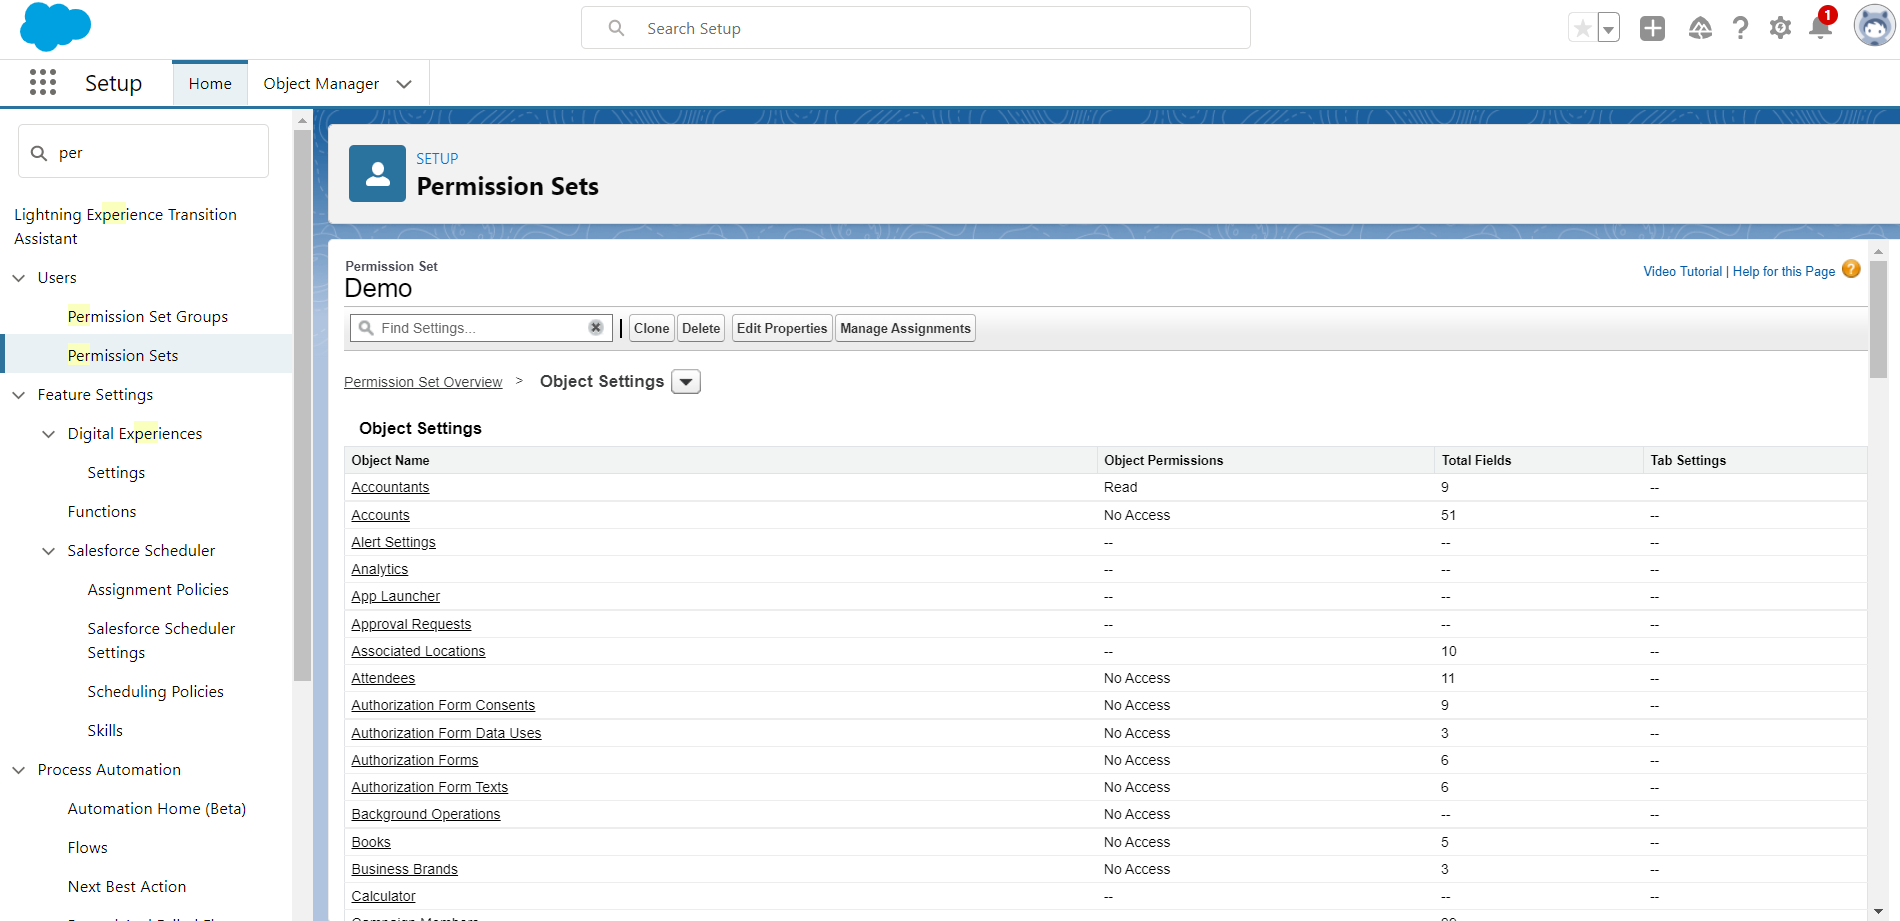Clear the Find Settings search box

pyautogui.click(x=596, y=328)
